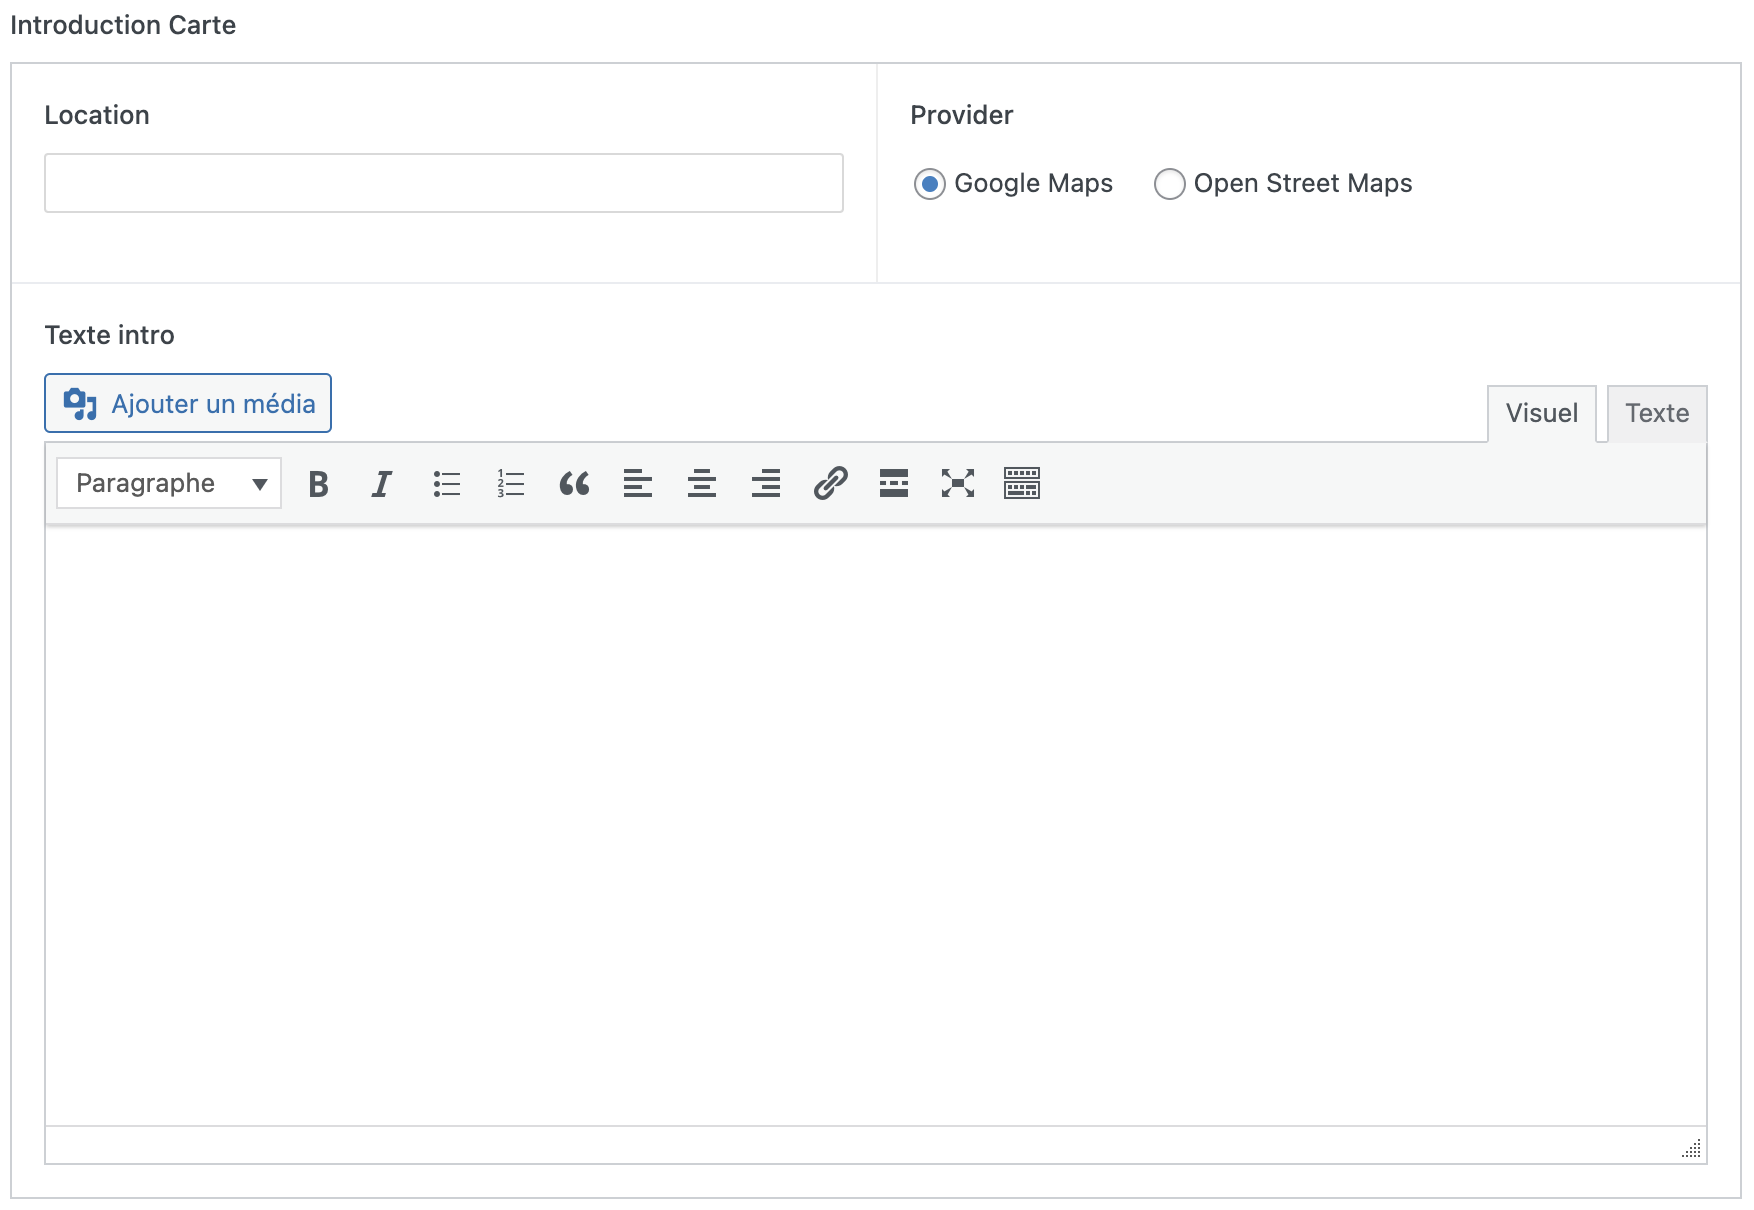Insert a bulleted list
Screen dimensions: 1754x1210
click(446, 484)
